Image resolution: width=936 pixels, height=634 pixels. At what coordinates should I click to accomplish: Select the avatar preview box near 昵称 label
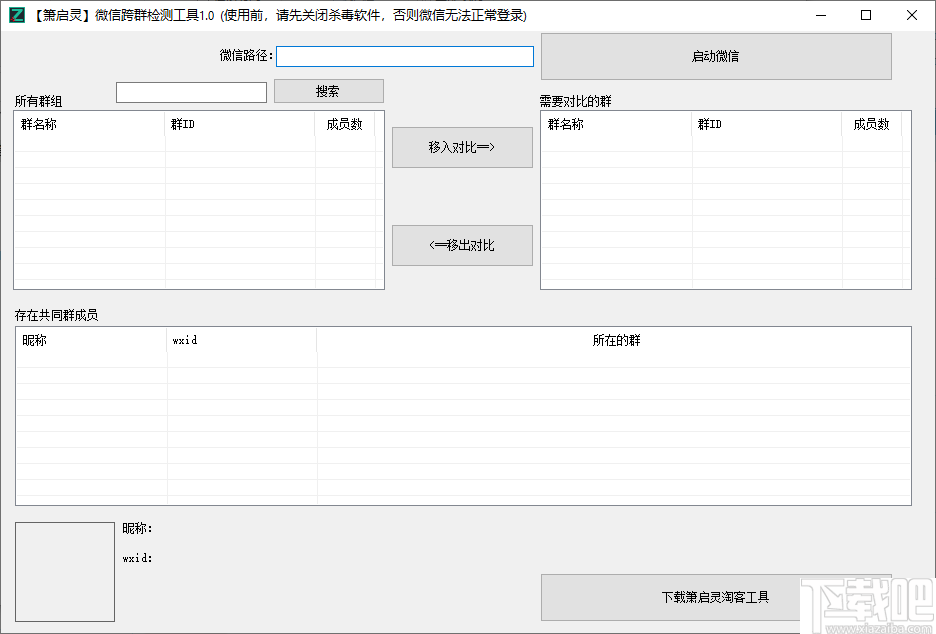[64, 570]
